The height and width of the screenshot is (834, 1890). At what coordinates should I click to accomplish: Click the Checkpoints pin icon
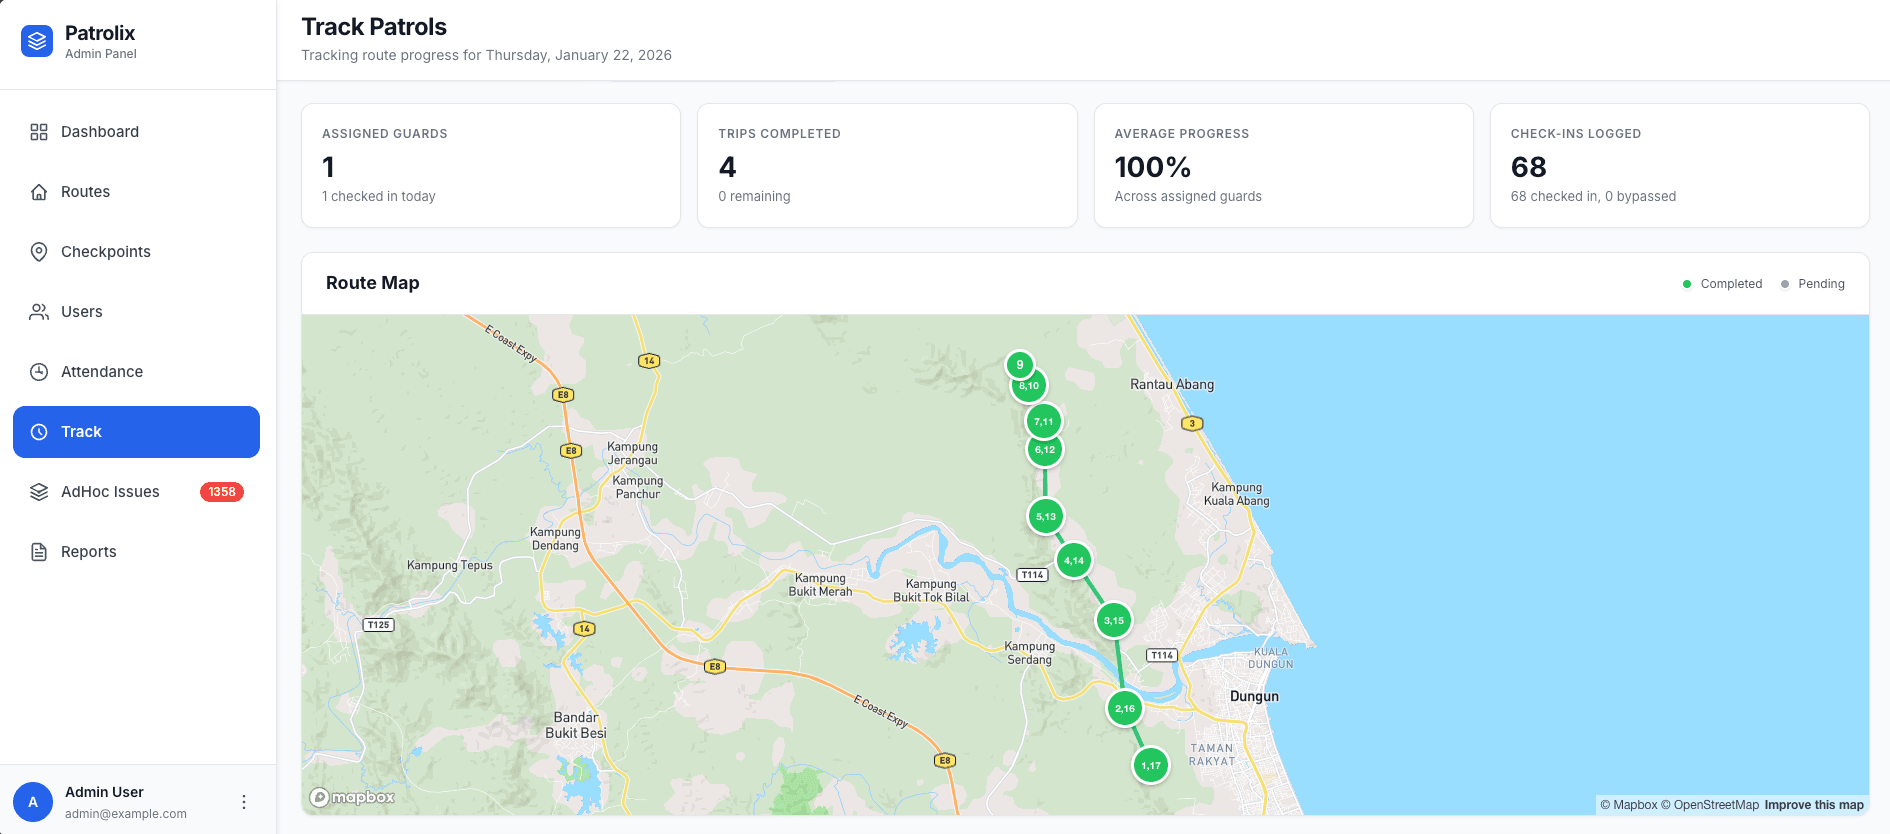tap(39, 252)
